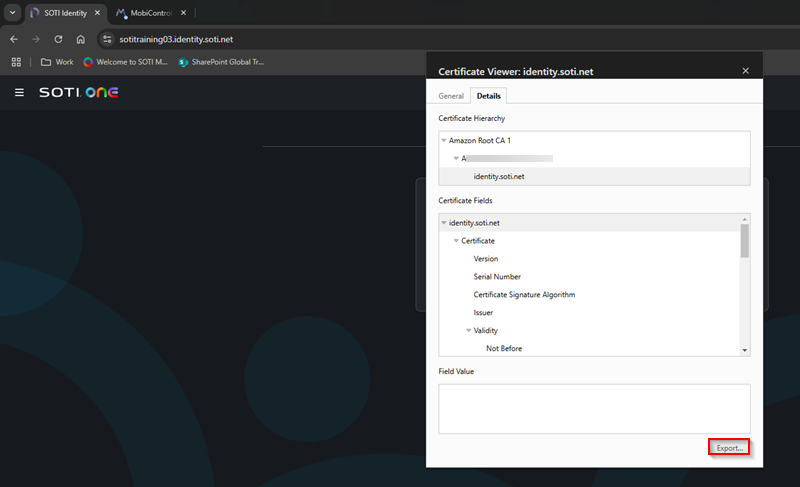800x487 pixels.
Task: Collapse the Validity node arrow
Action: pos(468,330)
